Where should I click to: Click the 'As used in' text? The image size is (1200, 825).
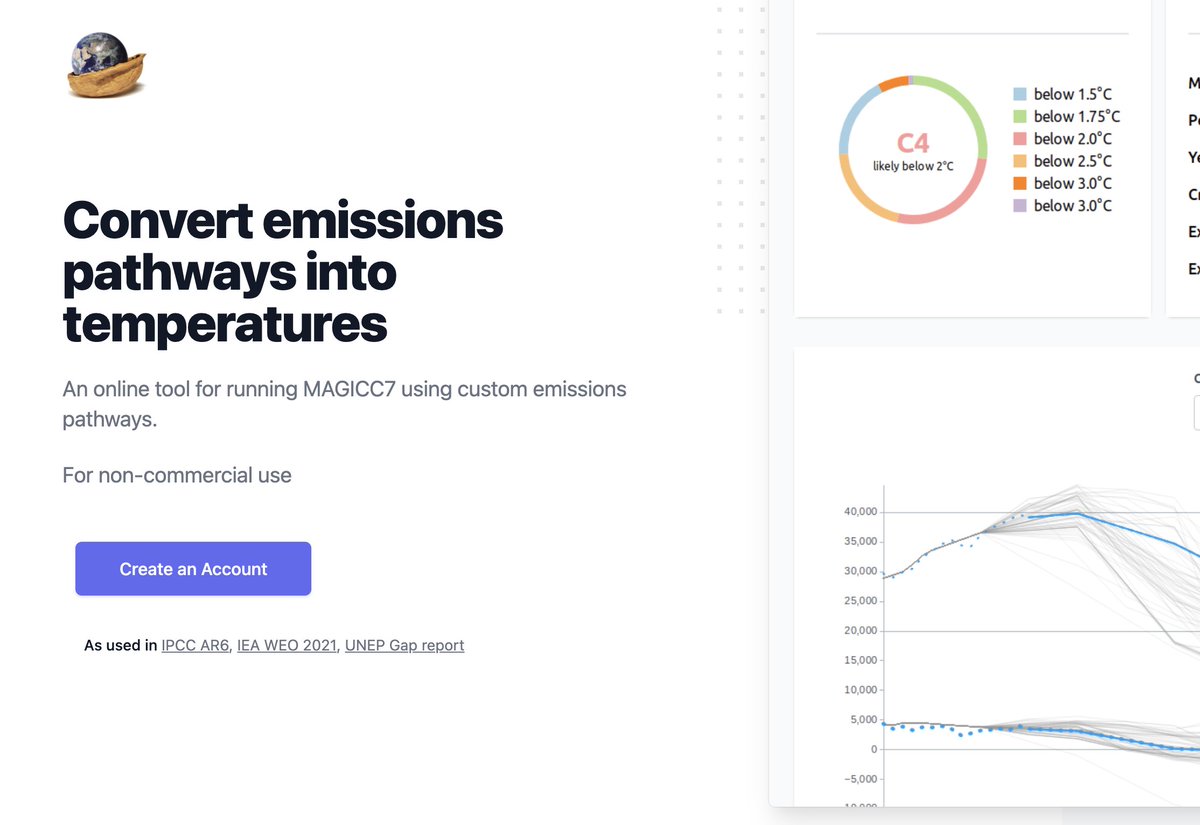coord(120,646)
